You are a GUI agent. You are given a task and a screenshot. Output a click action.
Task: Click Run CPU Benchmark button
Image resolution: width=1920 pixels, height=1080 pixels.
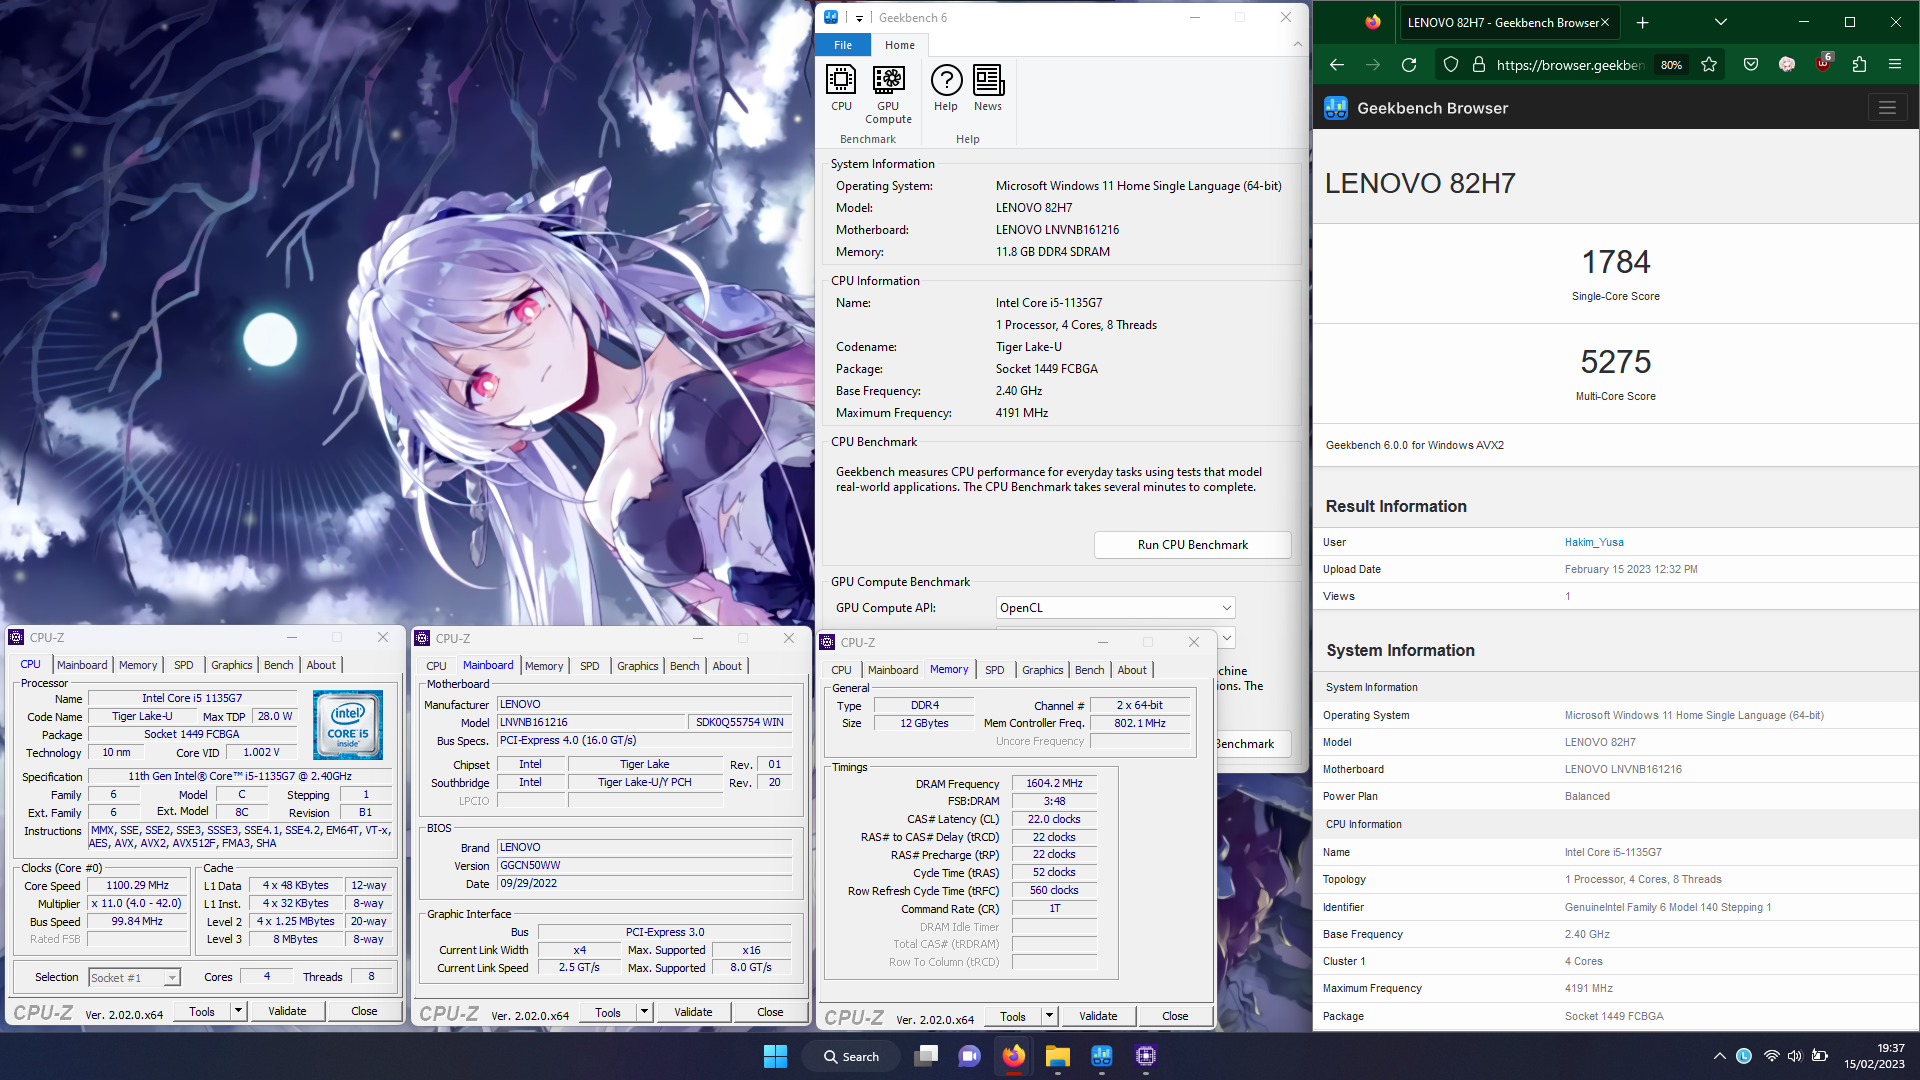(x=1192, y=545)
